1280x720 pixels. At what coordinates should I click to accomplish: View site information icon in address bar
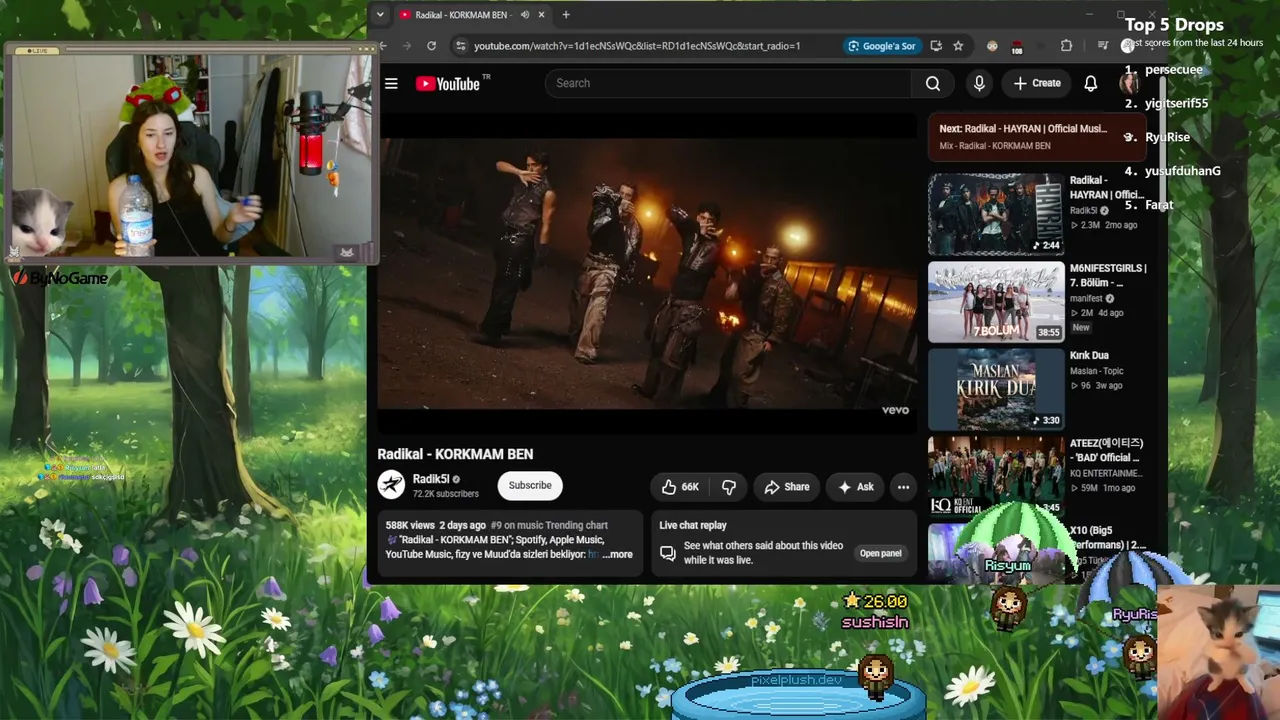tap(460, 46)
